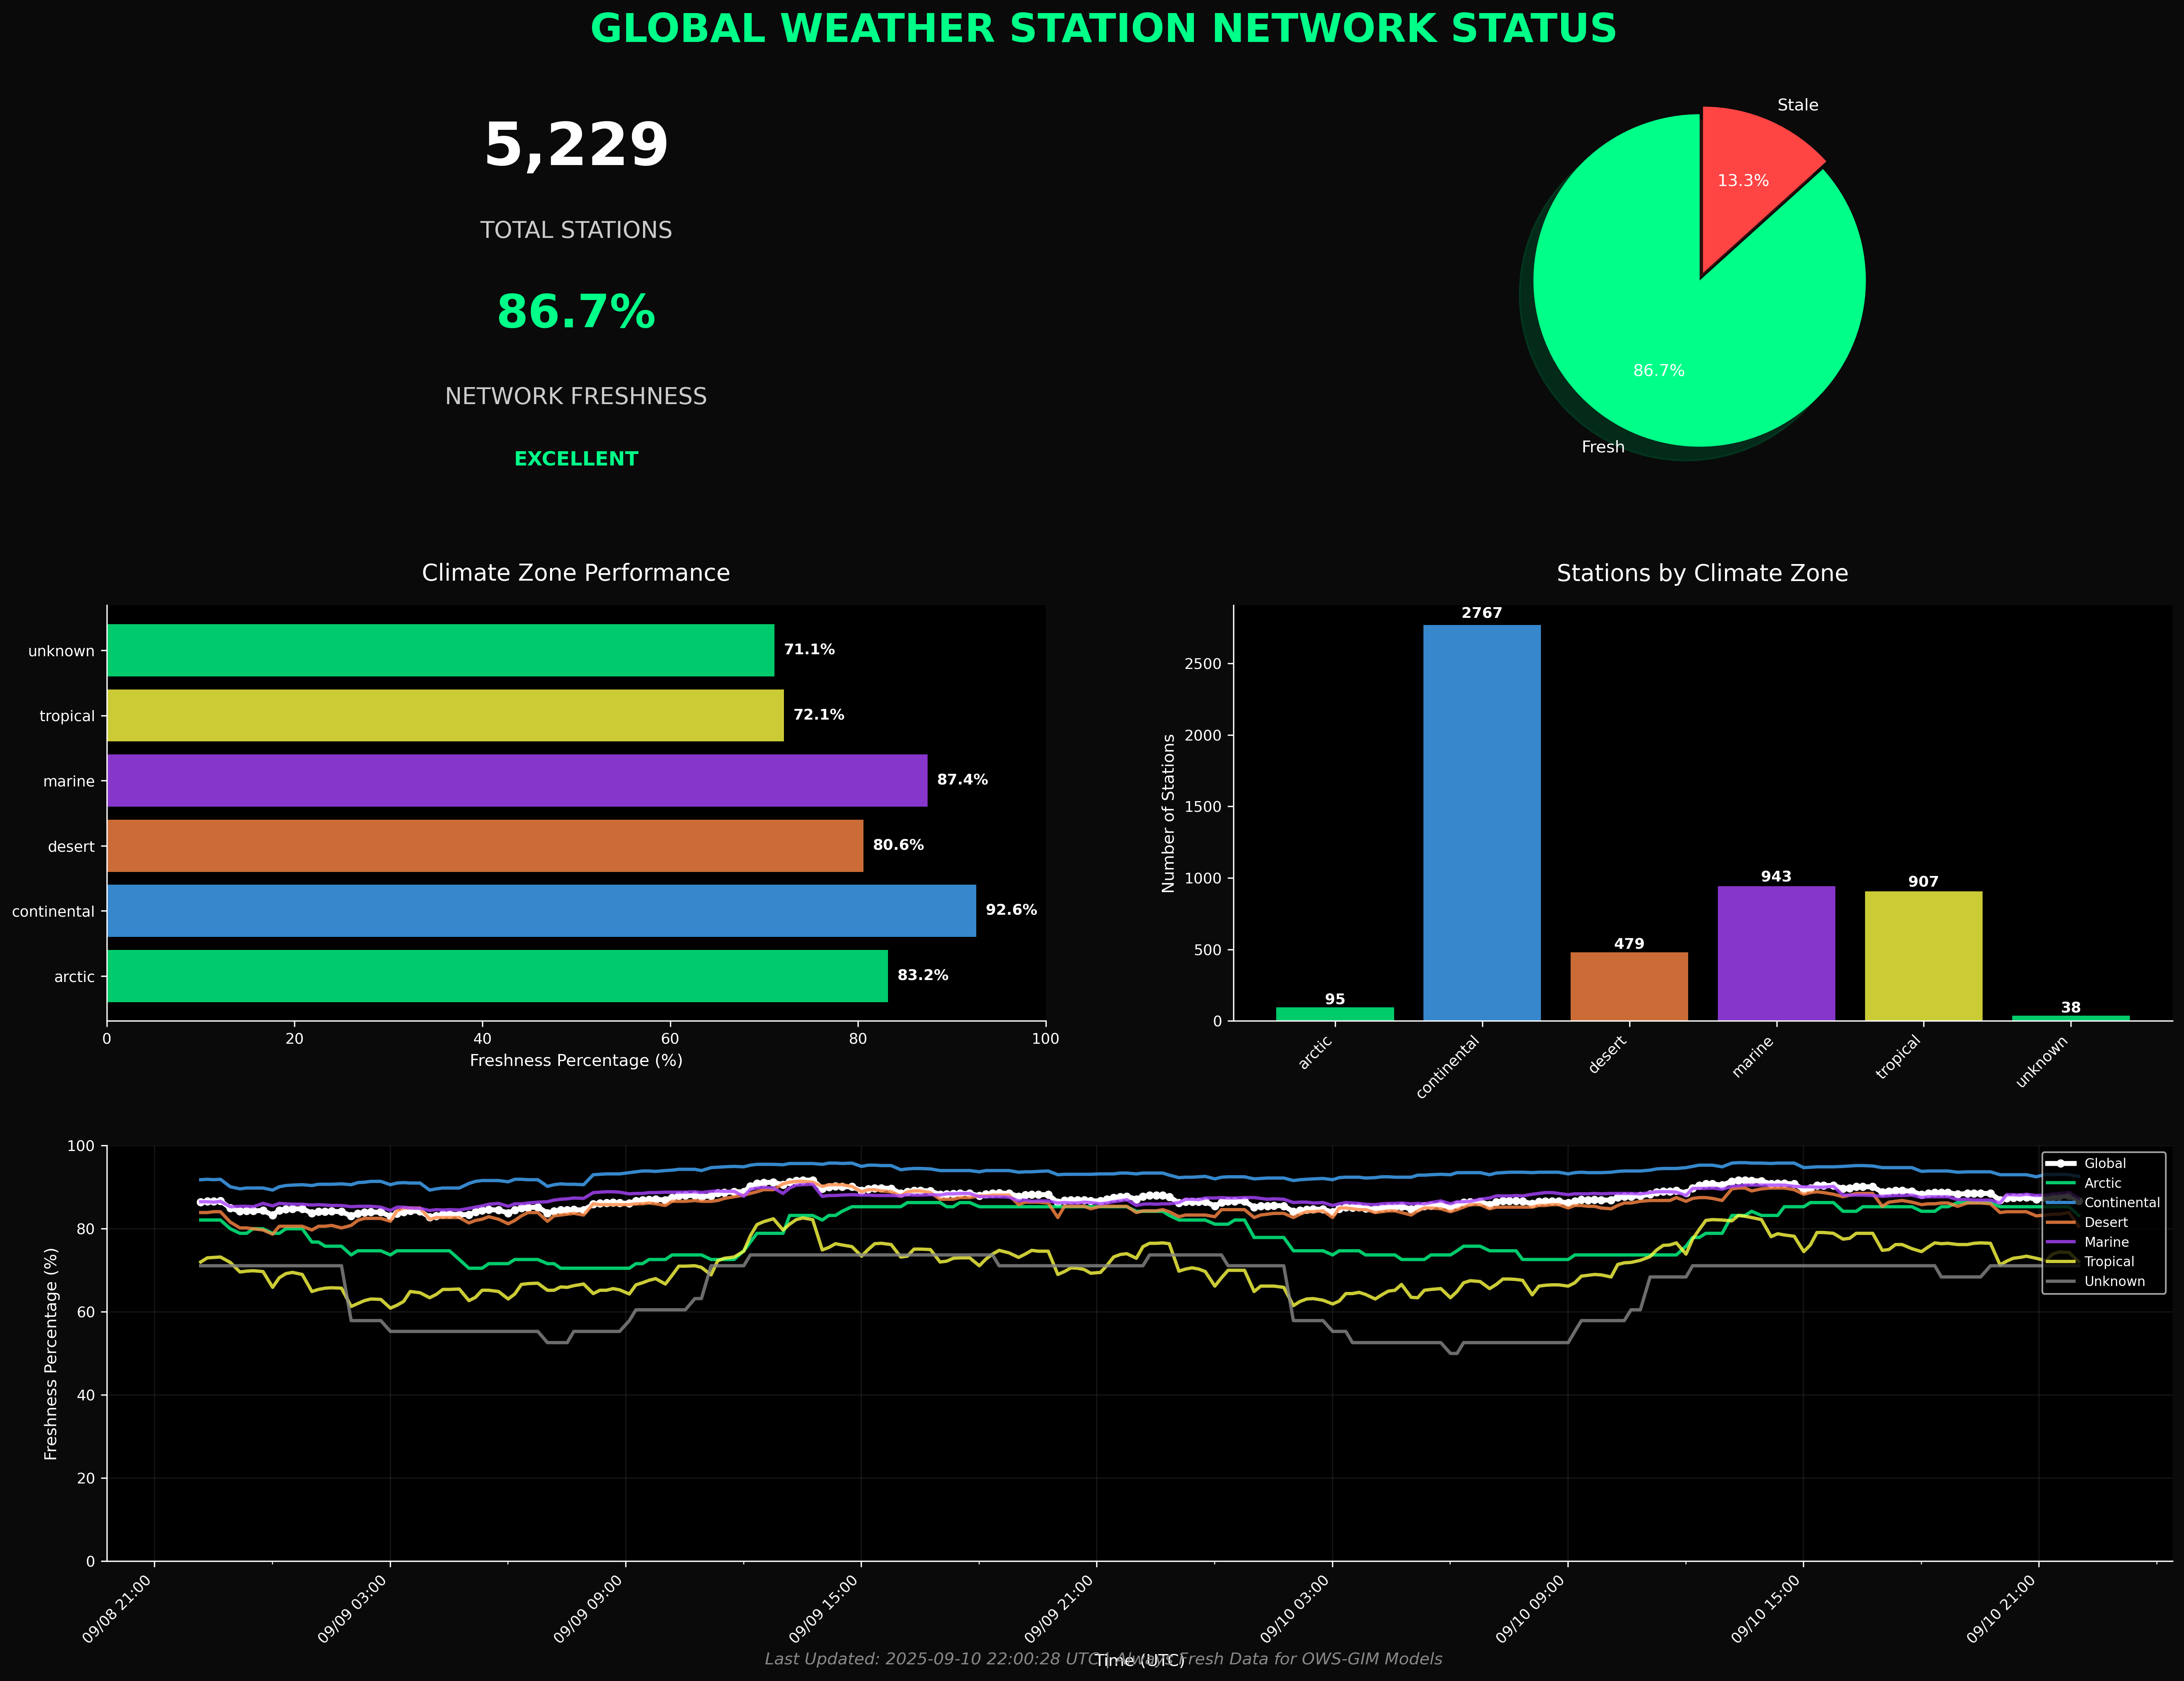Screen dimensions: 2184x1681
Task: Select the blue continental freshness bar
Action: tap(541, 911)
